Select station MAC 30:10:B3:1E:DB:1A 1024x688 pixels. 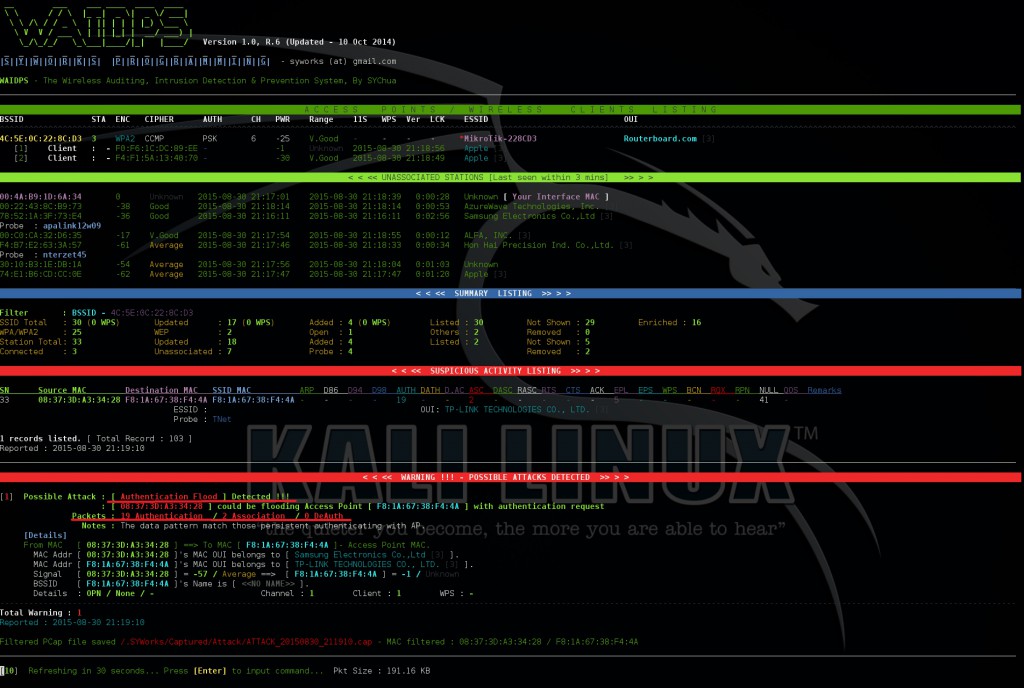(x=41, y=264)
